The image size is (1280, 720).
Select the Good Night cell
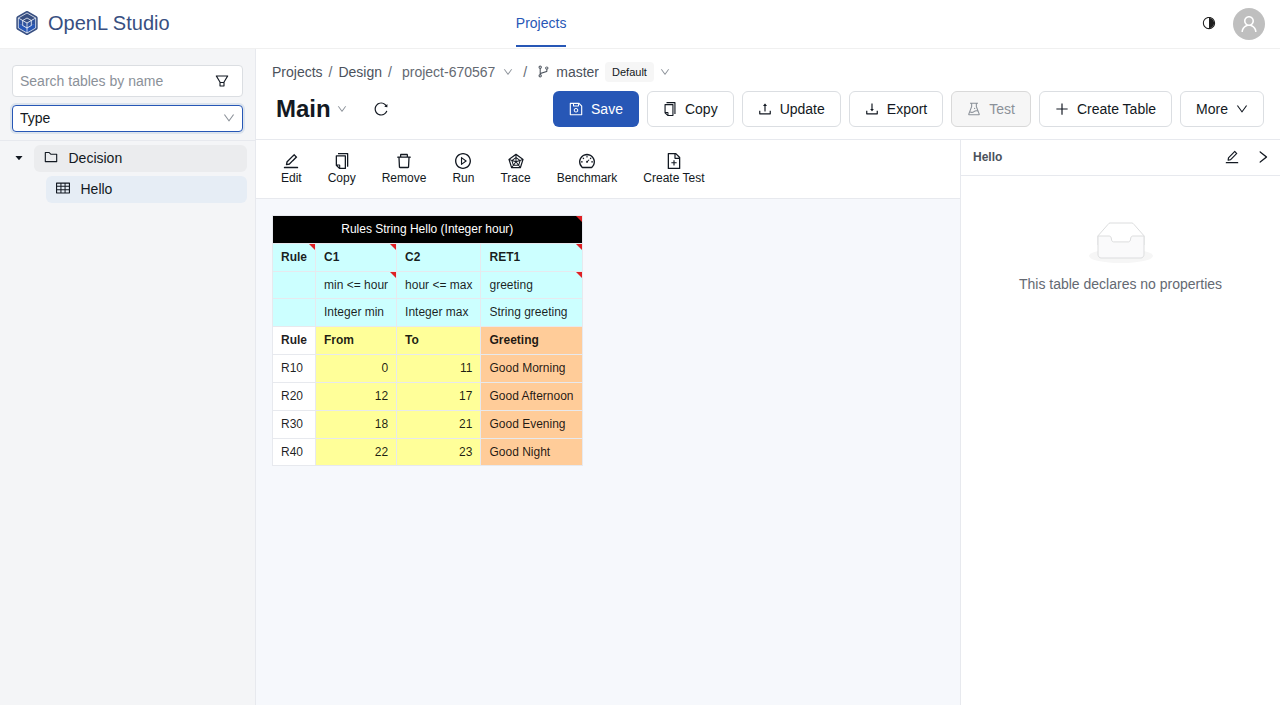coord(532,452)
